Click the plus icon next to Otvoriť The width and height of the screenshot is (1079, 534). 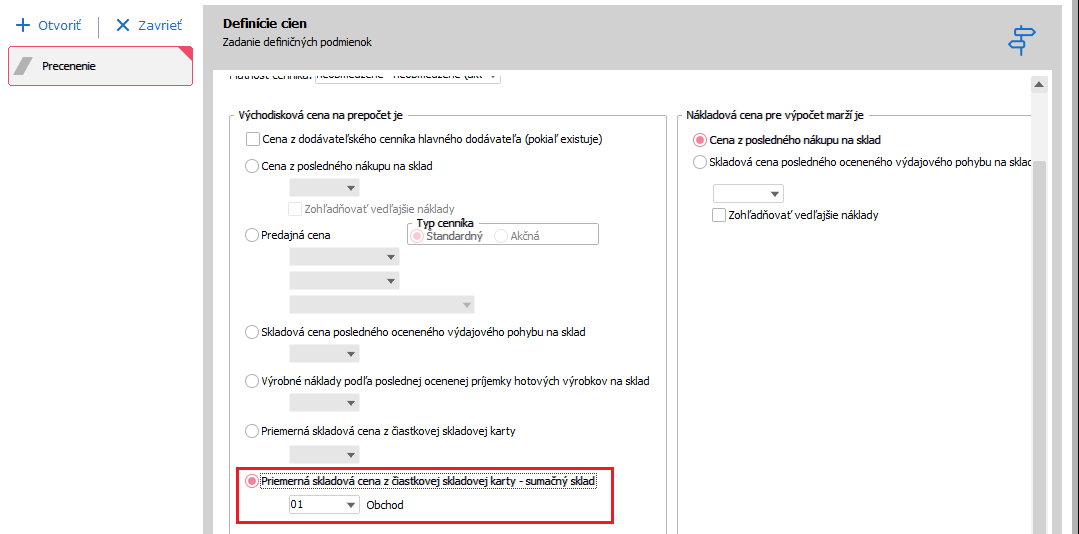coord(24,26)
